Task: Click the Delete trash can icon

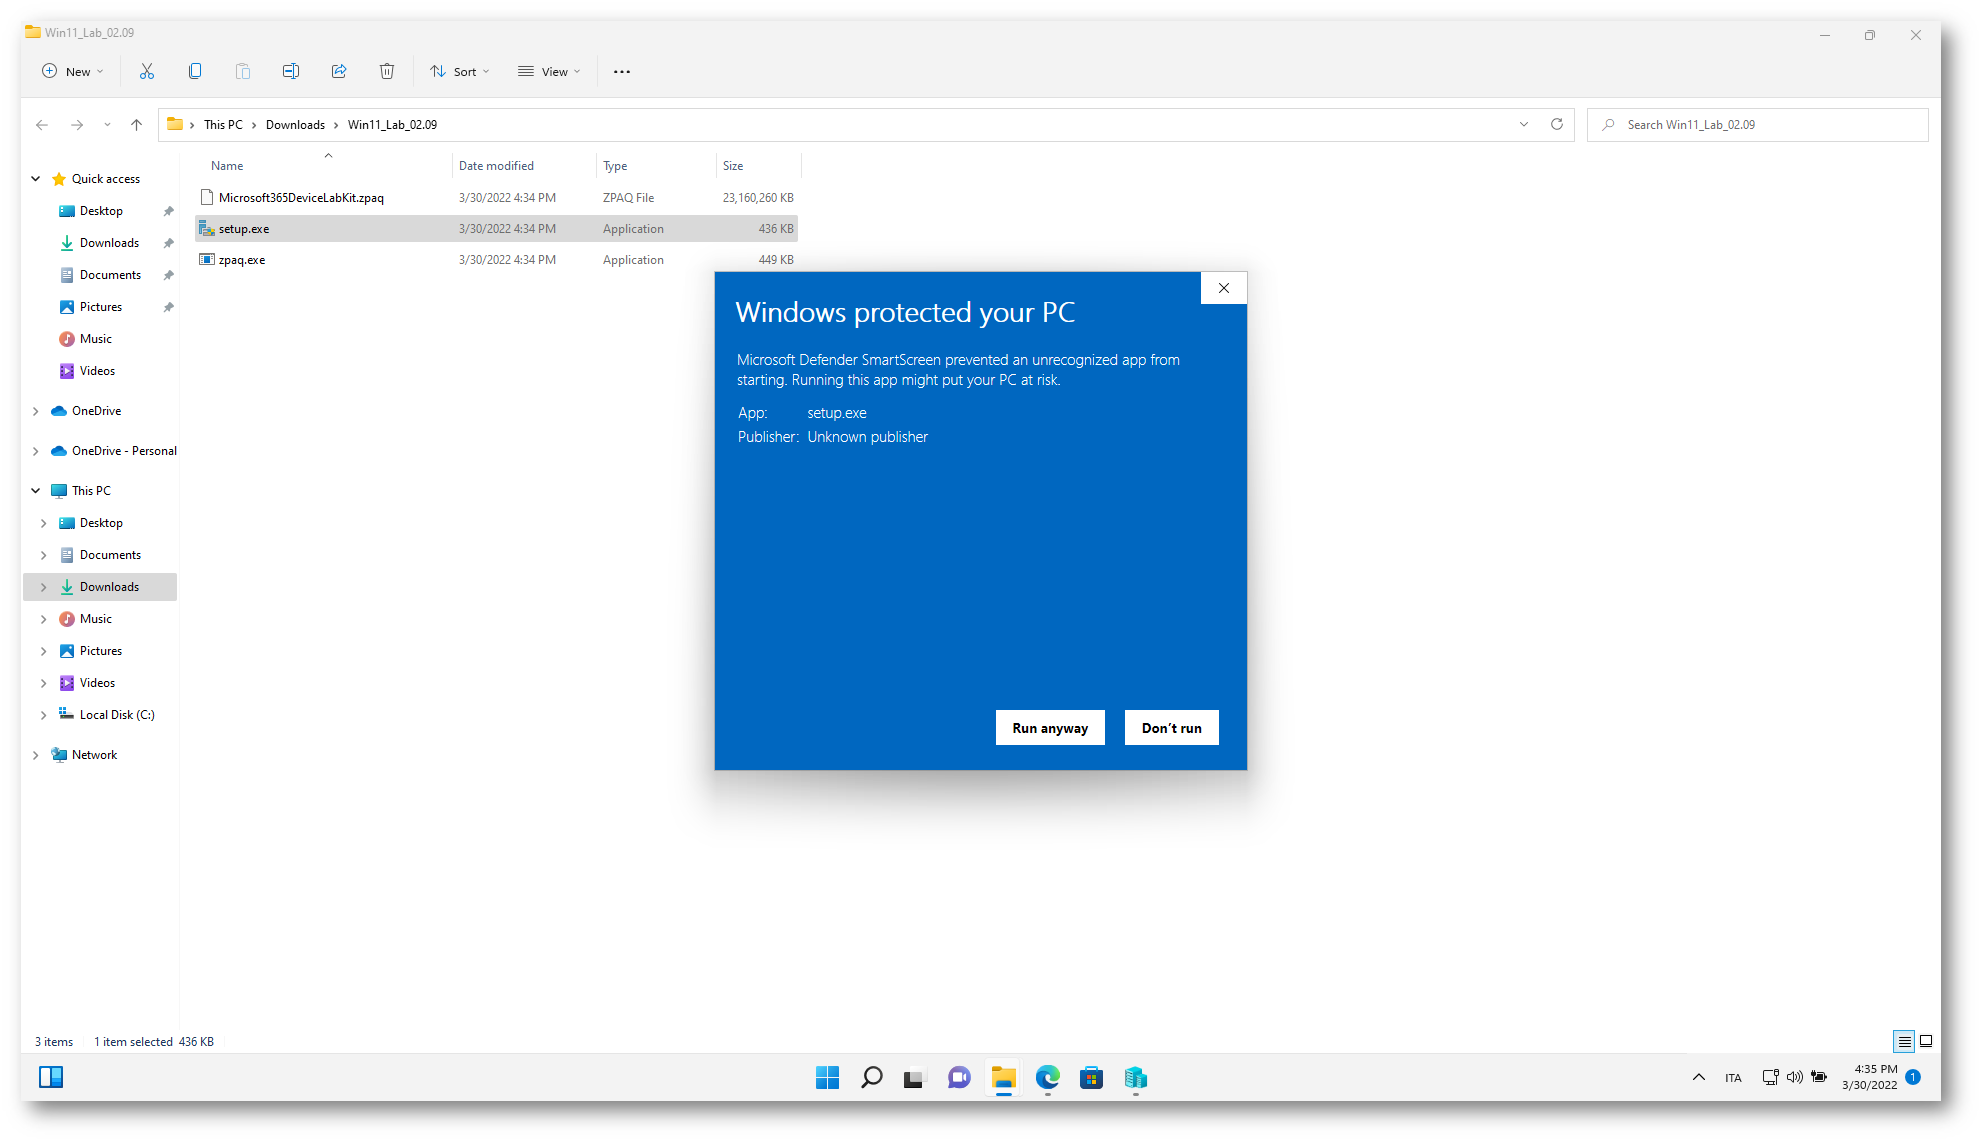Action: pyautogui.click(x=387, y=71)
